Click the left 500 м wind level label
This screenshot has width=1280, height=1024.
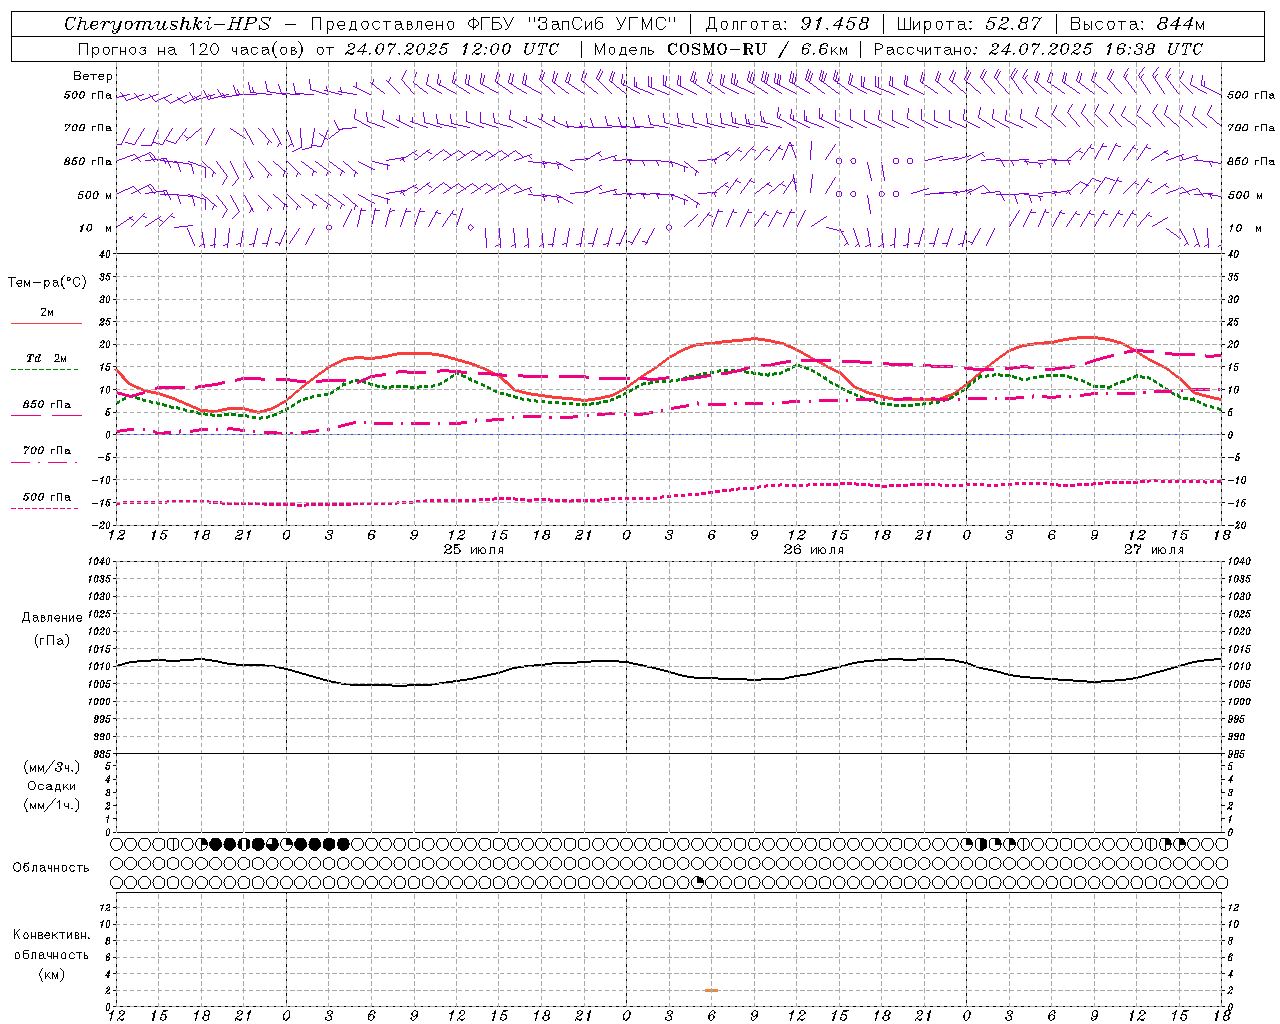pyautogui.click(x=95, y=195)
